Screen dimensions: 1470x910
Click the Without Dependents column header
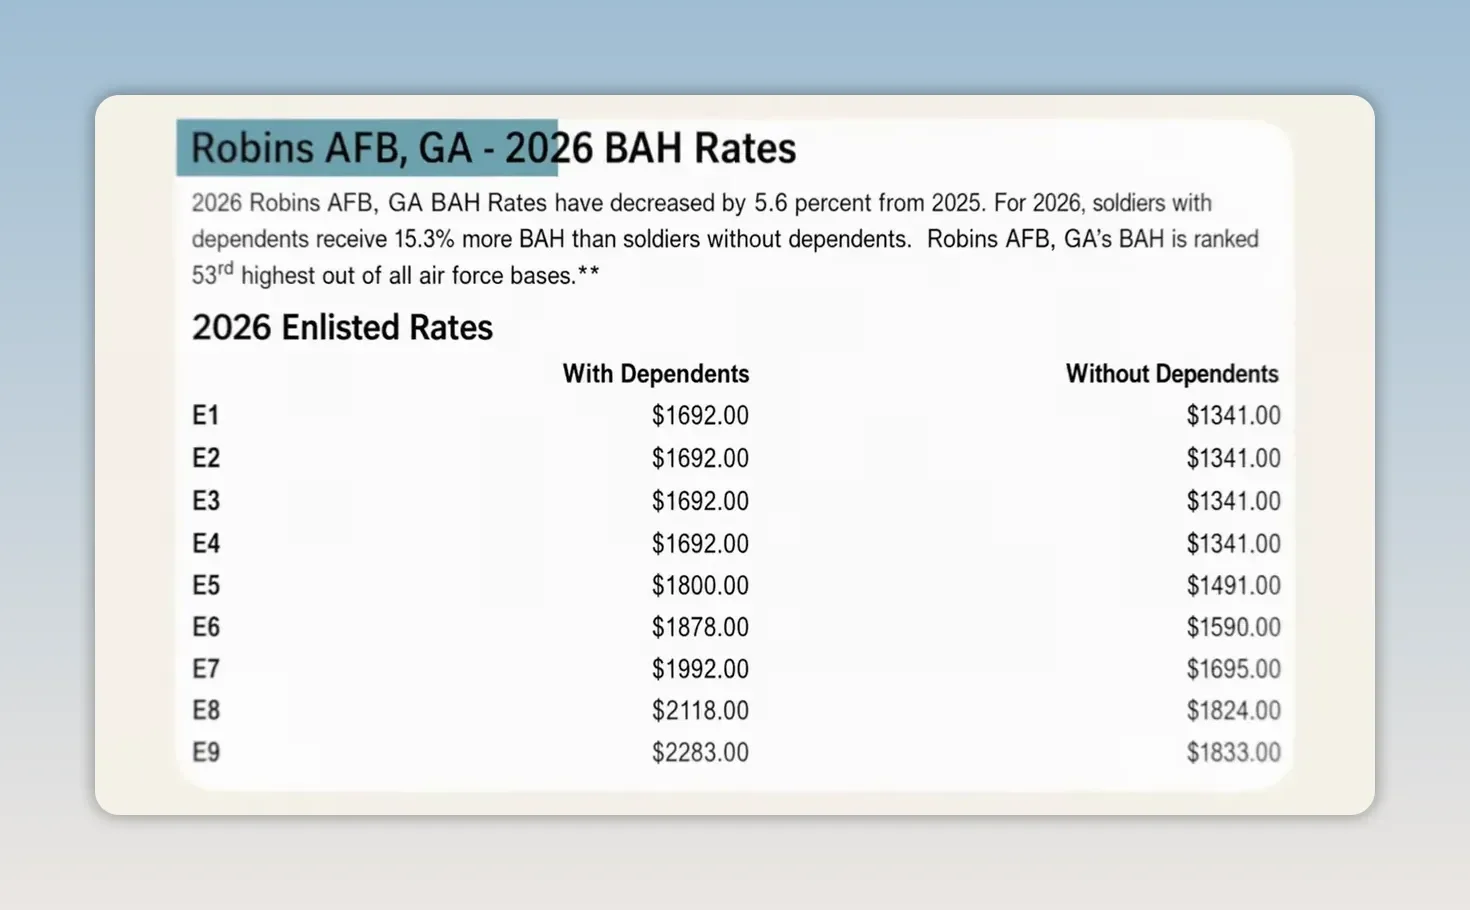click(x=1172, y=374)
